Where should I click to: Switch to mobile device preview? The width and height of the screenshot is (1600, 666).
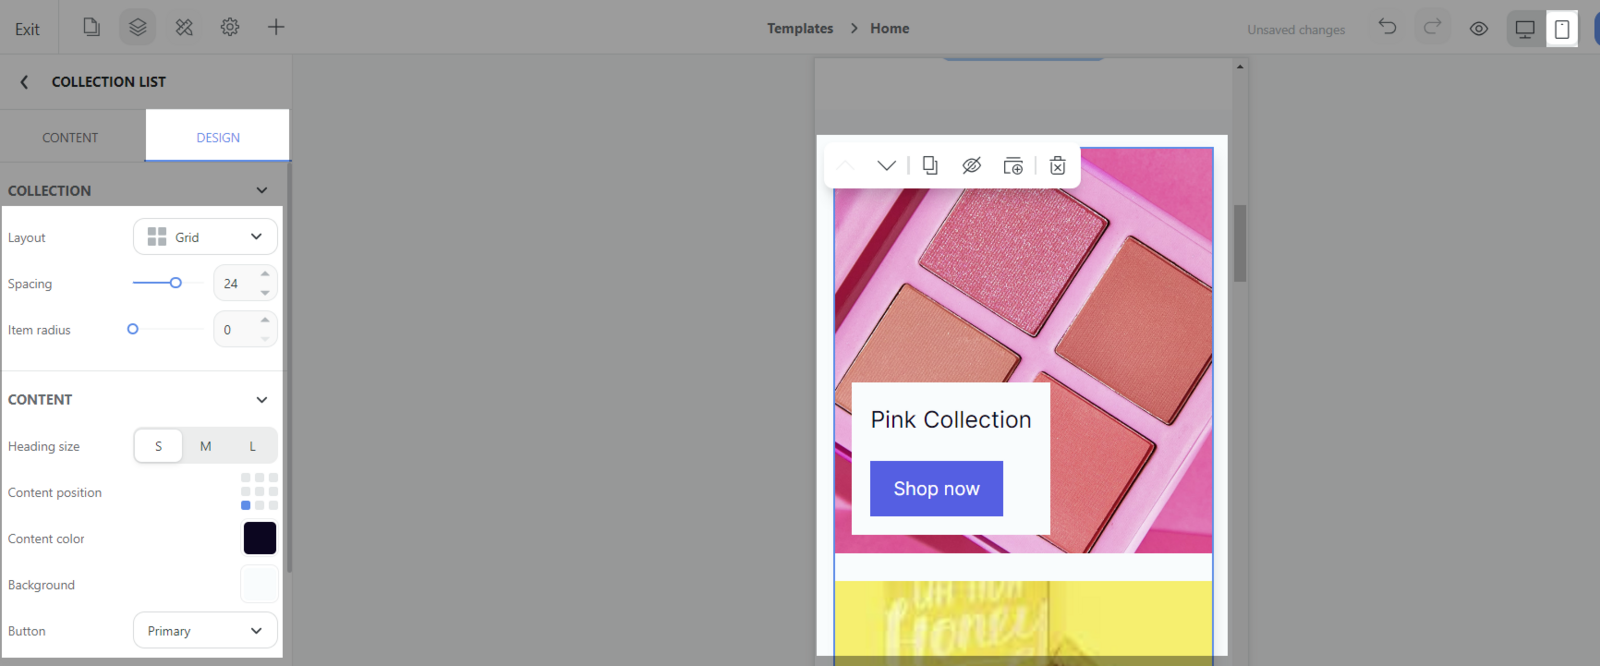pos(1562,29)
